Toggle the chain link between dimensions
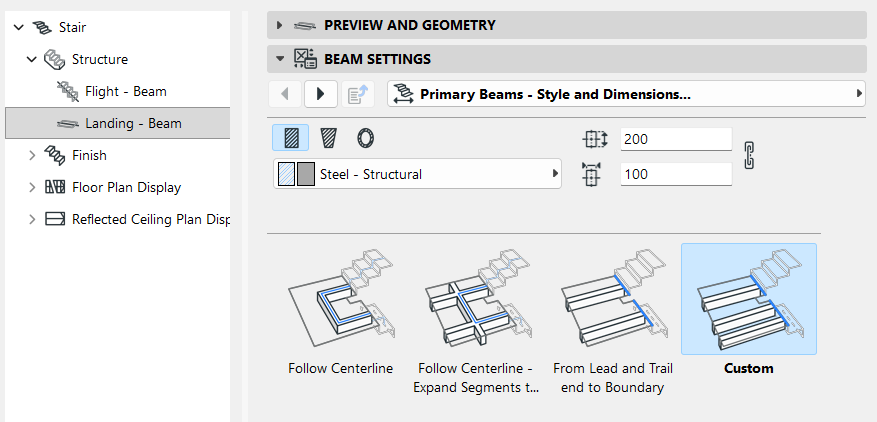 coord(749,156)
